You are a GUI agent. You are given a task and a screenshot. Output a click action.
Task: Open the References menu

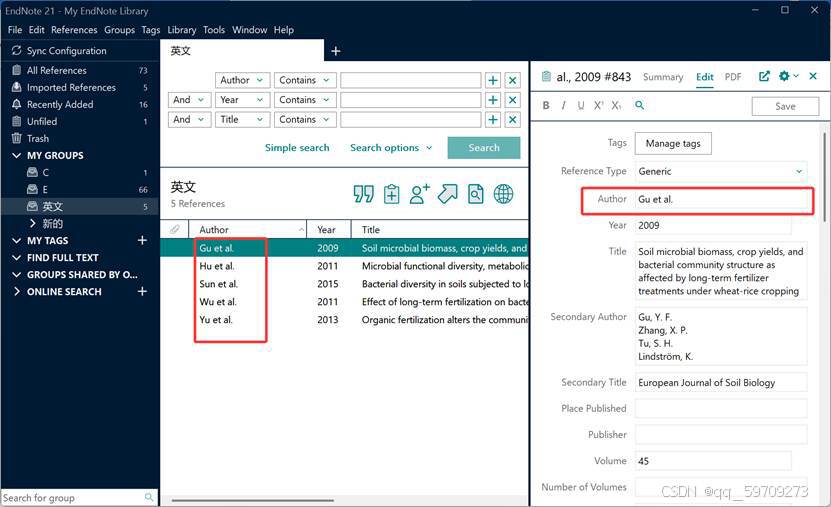click(74, 30)
